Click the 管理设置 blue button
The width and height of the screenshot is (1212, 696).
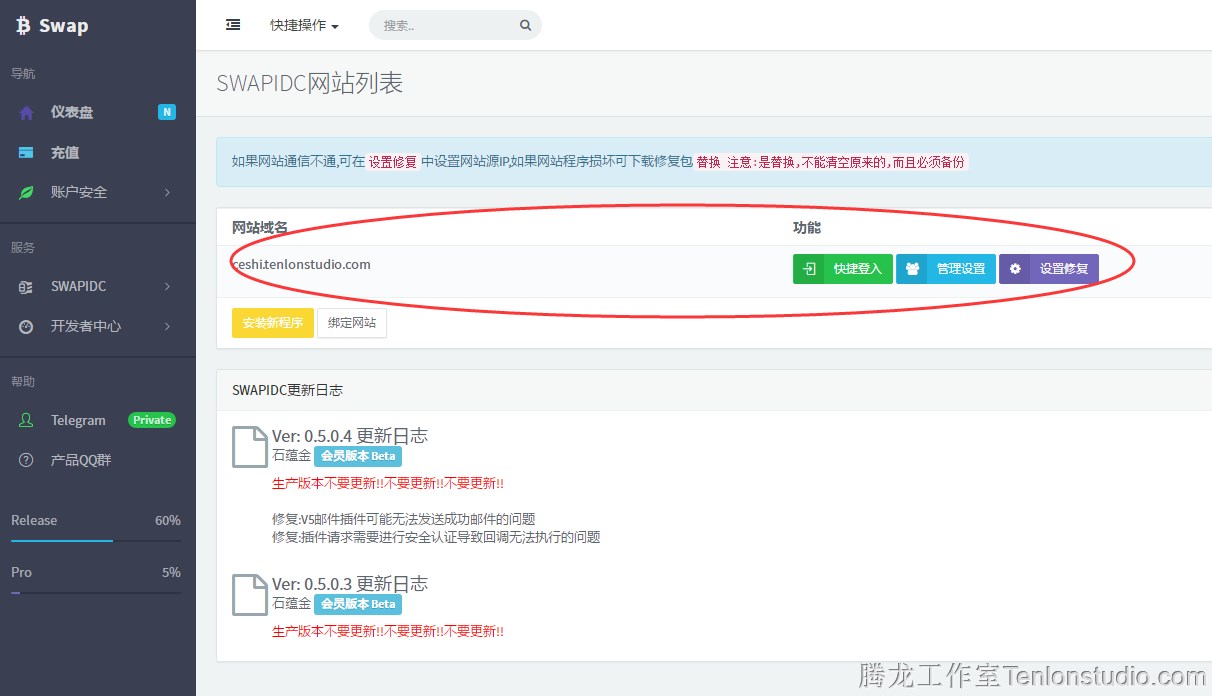pos(946,269)
